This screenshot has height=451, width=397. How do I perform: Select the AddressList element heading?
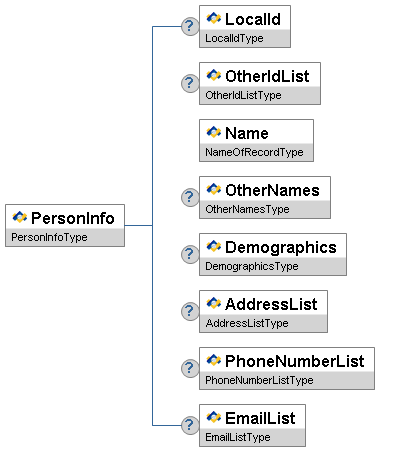click(x=271, y=304)
